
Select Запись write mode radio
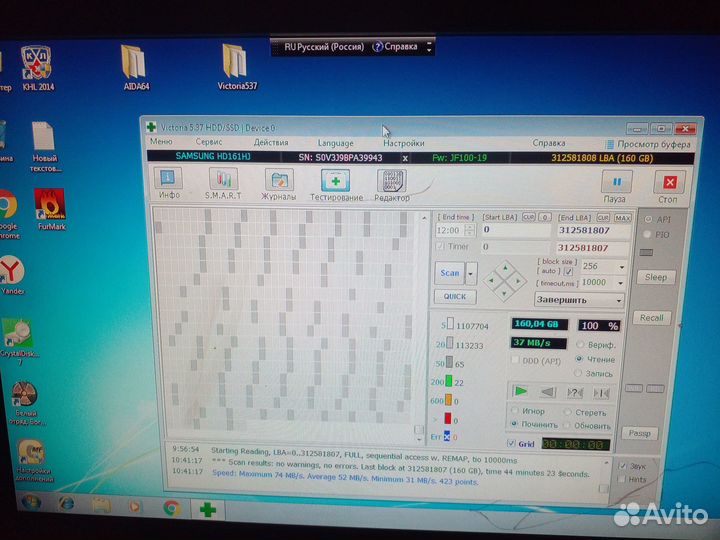tap(578, 373)
